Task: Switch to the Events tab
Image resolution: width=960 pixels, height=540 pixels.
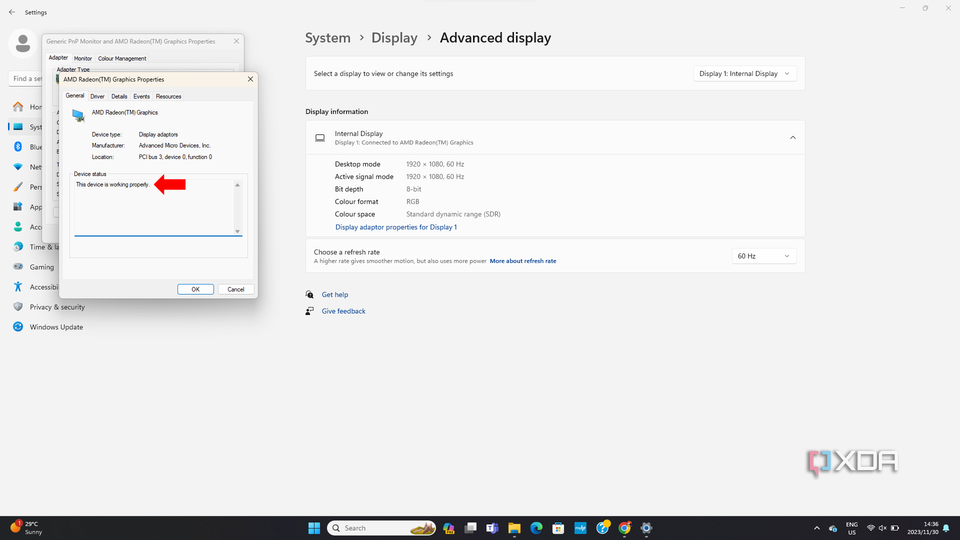Action: (x=141, y=96)
